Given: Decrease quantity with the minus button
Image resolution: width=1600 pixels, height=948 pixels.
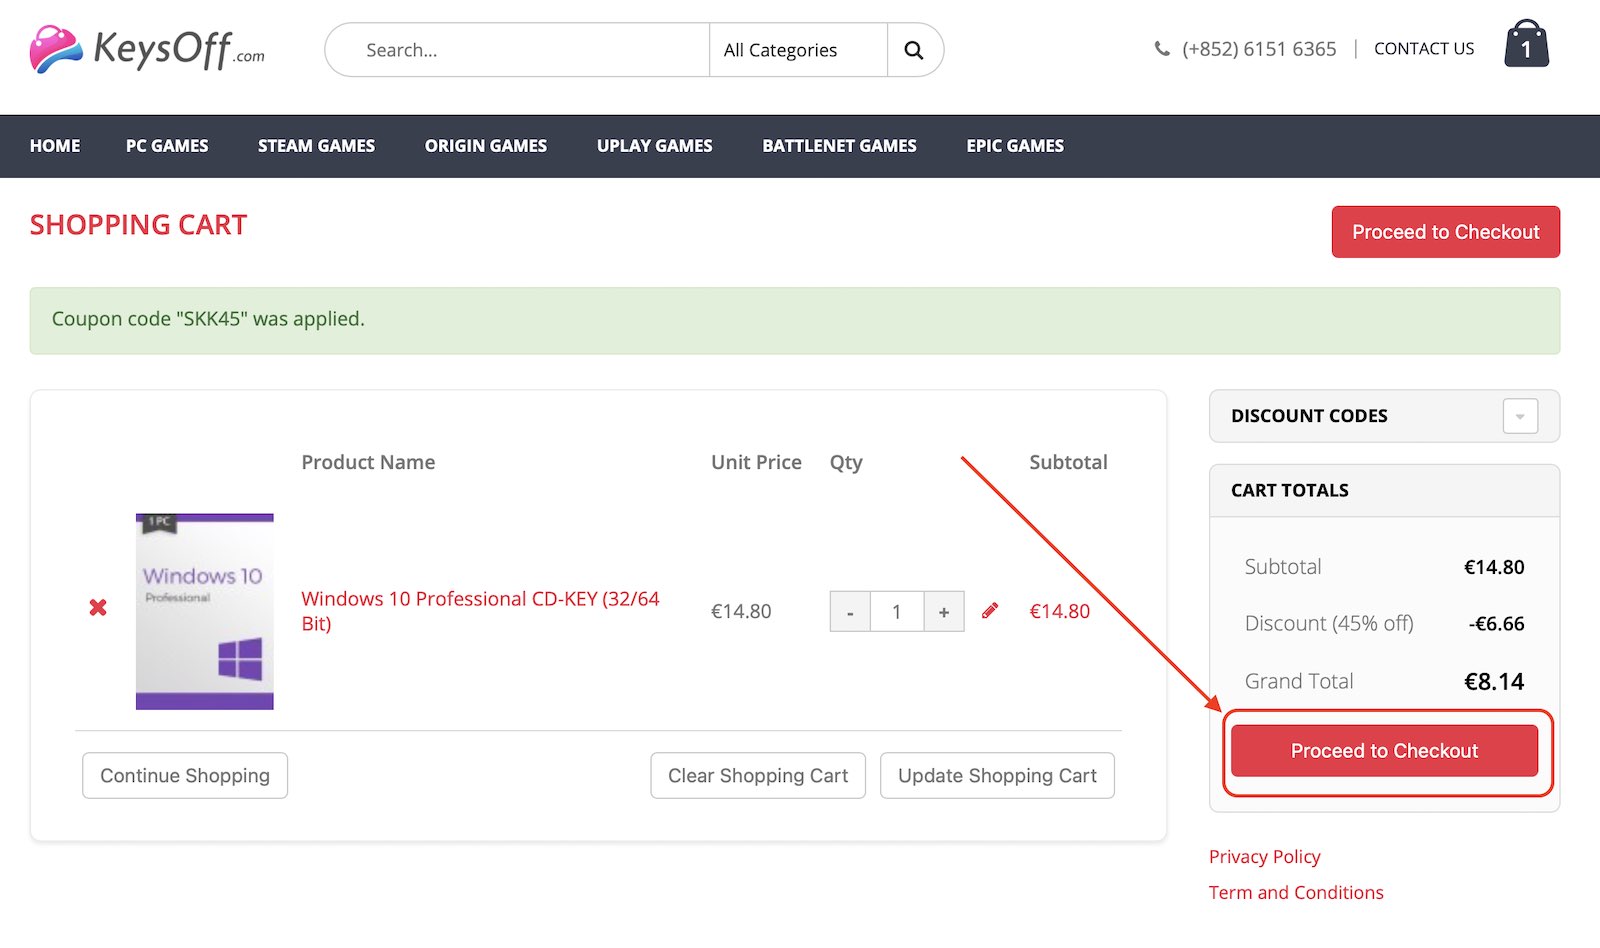Looking at the screenshot, I should 850,612.
